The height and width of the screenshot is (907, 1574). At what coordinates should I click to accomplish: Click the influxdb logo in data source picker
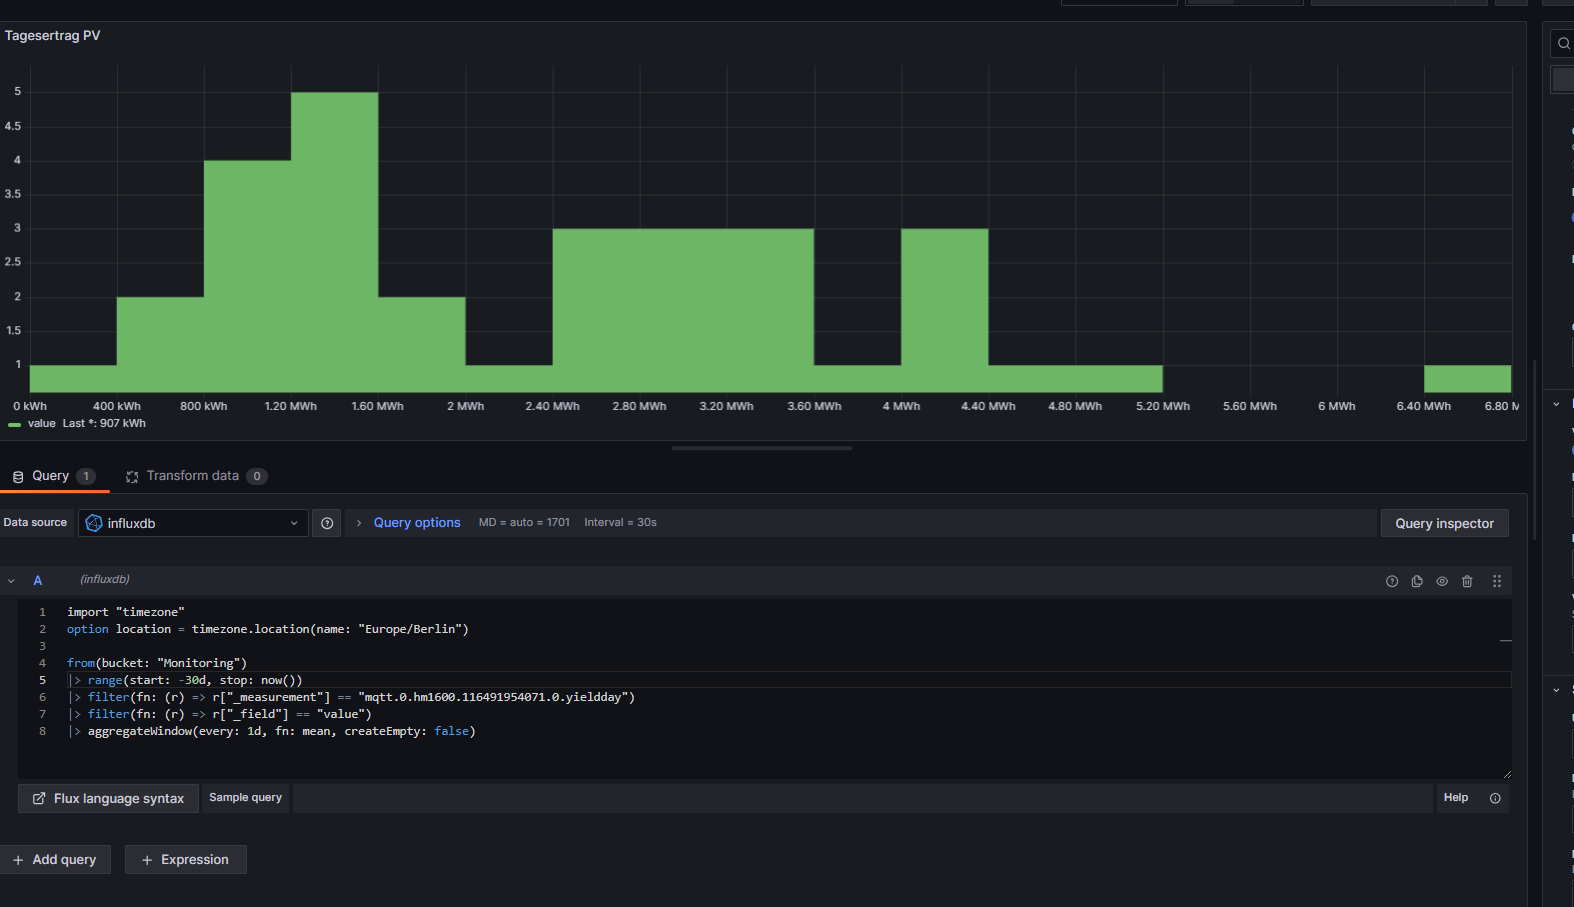pos(94,523)
